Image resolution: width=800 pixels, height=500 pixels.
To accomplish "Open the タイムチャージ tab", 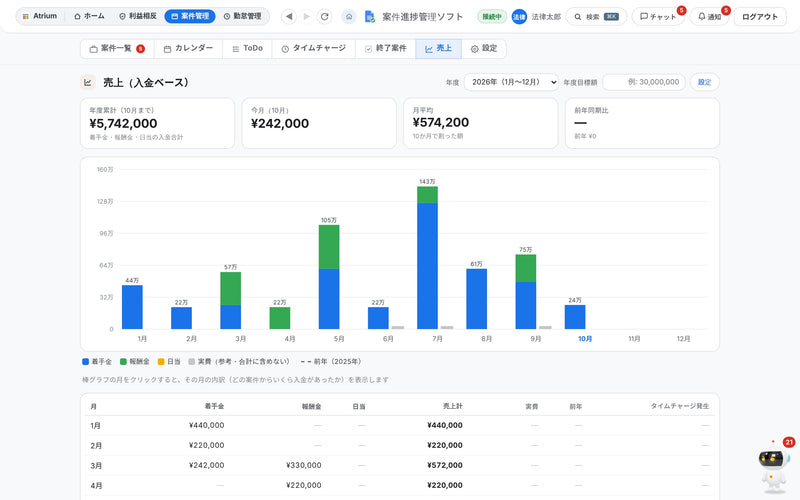I will (314, 48).
